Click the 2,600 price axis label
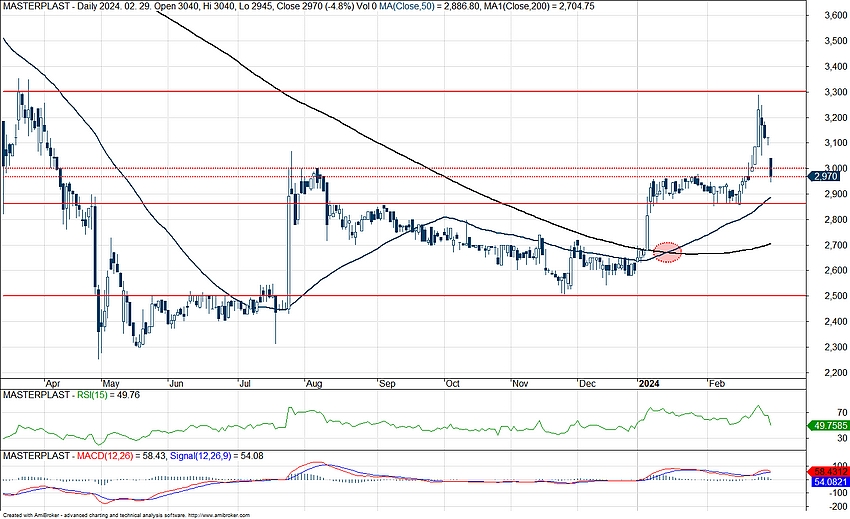The height and width of the screenshot is (519, 850). coord(834,270)
